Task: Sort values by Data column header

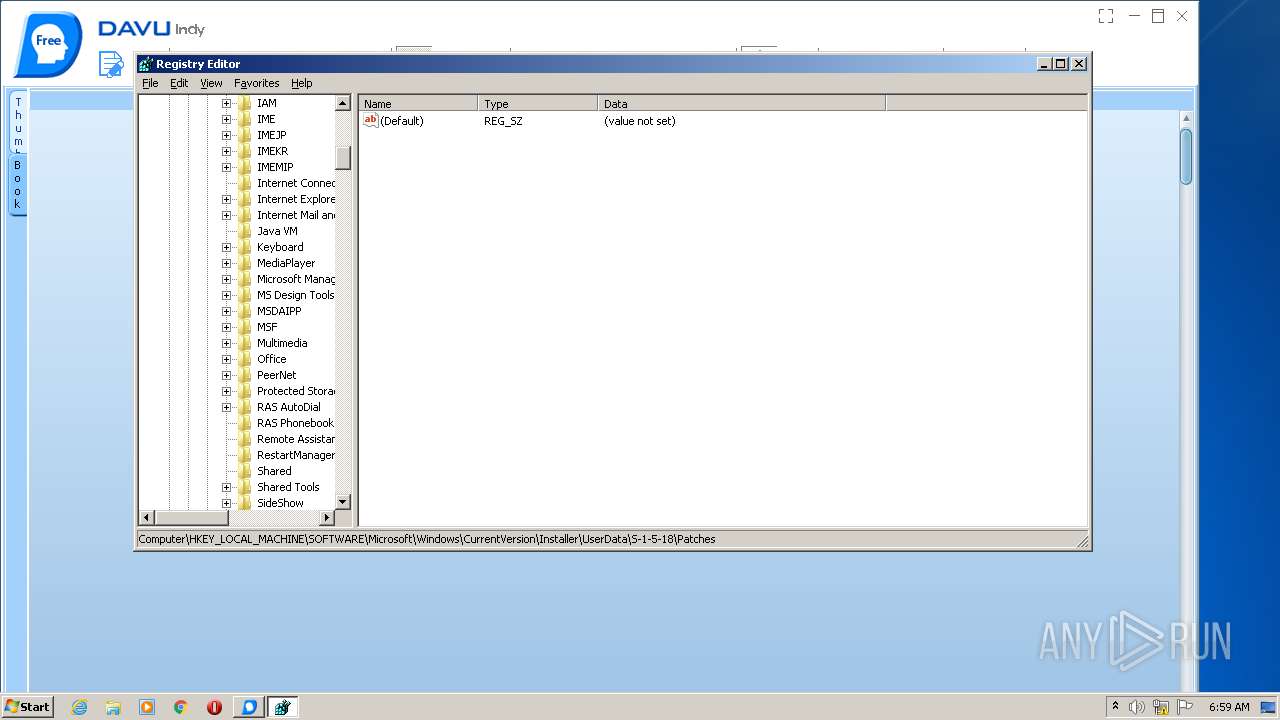Action: [742, 103]
